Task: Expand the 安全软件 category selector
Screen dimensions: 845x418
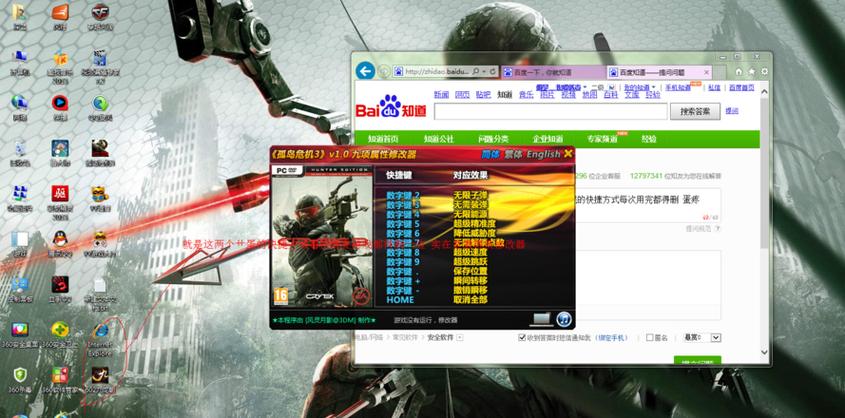Action: [460, 338]
